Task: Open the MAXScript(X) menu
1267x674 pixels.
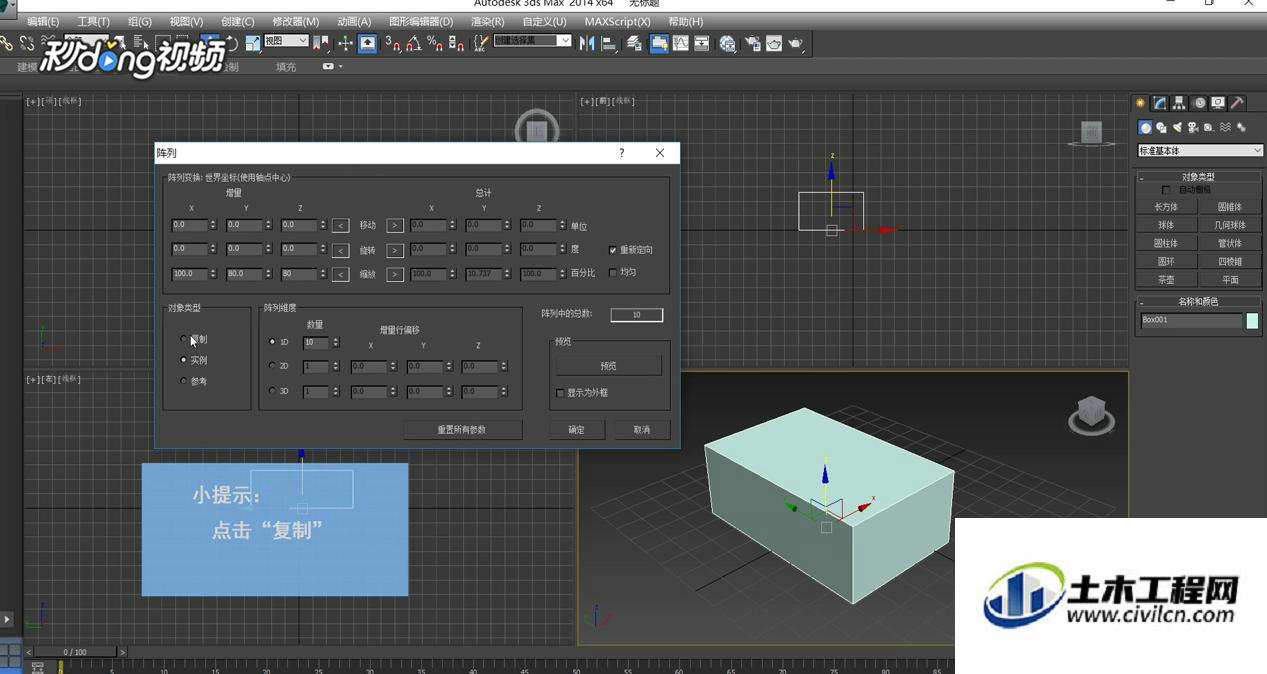Action: point(617,21)
